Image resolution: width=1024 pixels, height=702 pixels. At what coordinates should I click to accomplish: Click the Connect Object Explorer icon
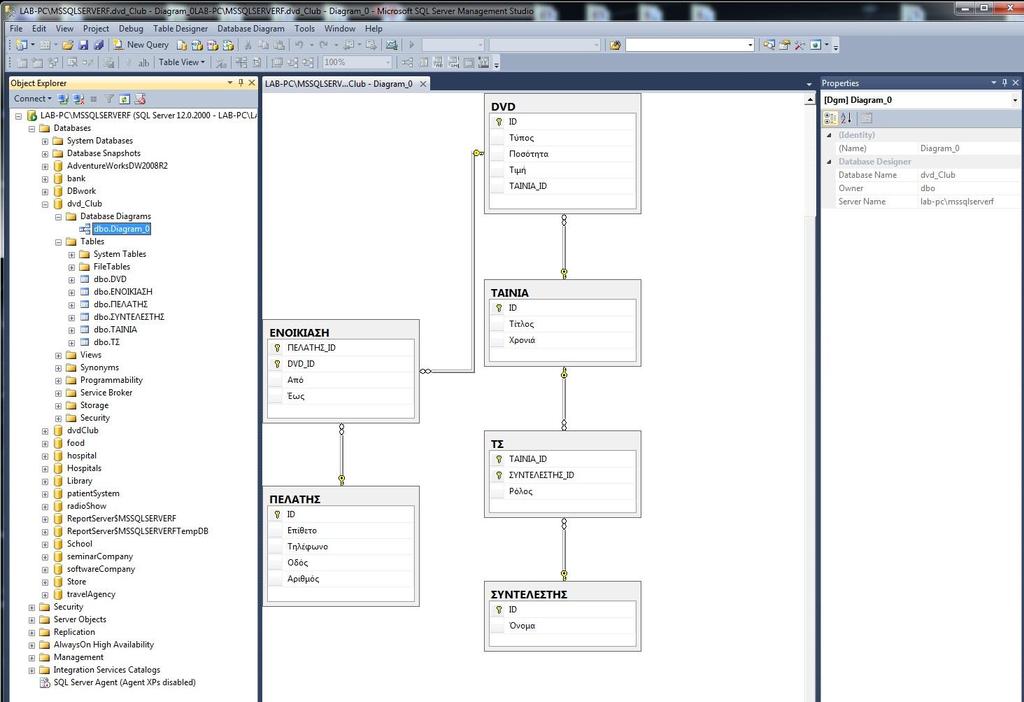(x=63, y=99)
